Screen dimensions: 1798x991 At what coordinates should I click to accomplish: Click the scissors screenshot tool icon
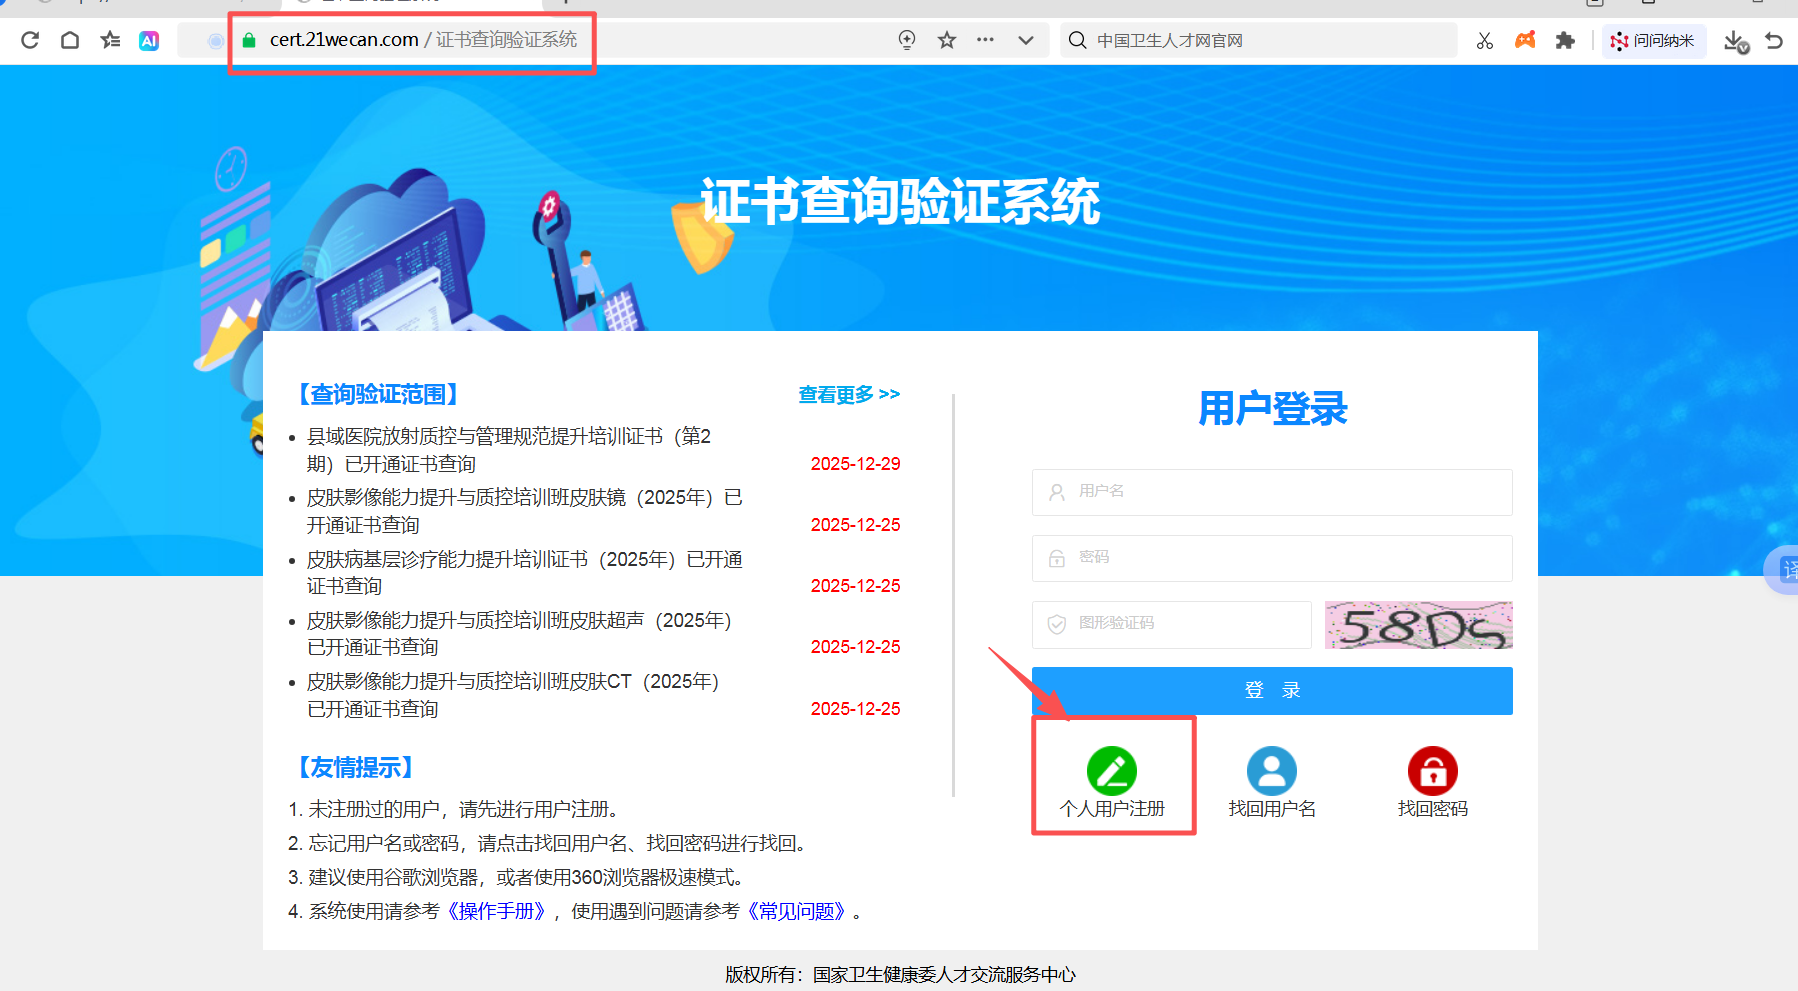pyautogui.click(x=1485, y=40)
